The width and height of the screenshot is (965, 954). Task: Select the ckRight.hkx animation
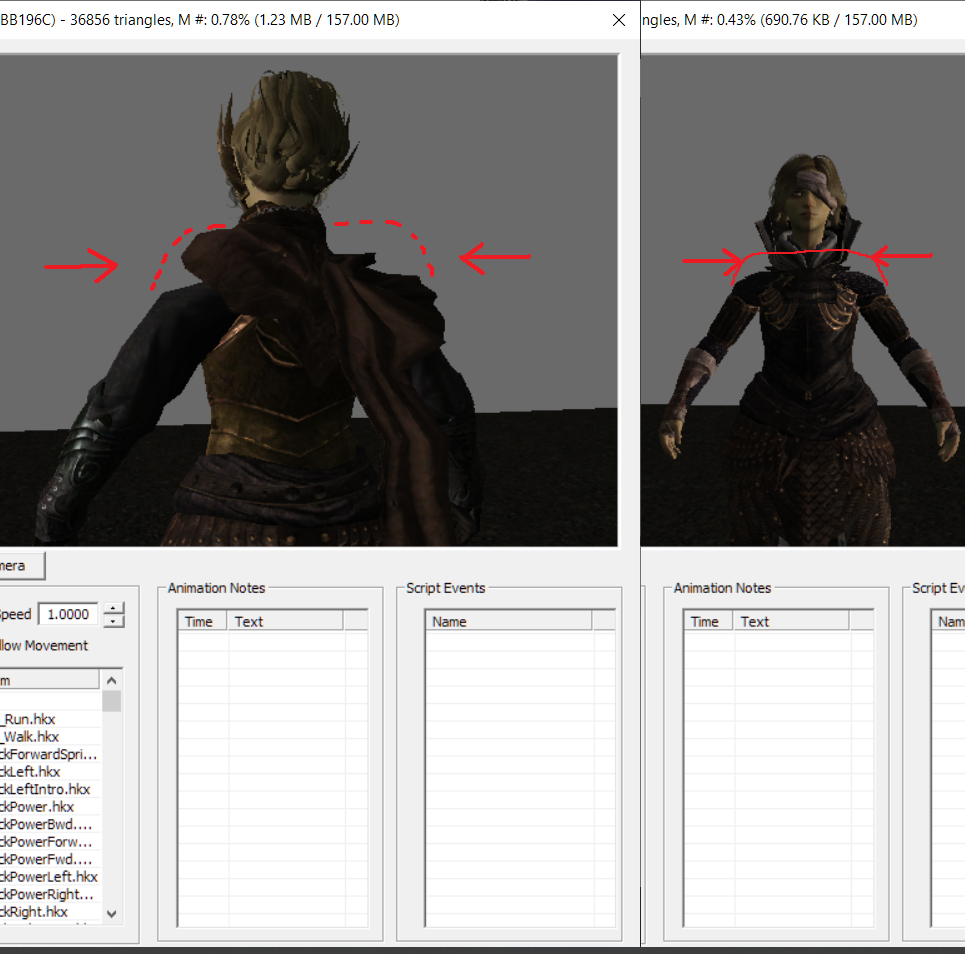pyautogui.click(x=50, y=912)
